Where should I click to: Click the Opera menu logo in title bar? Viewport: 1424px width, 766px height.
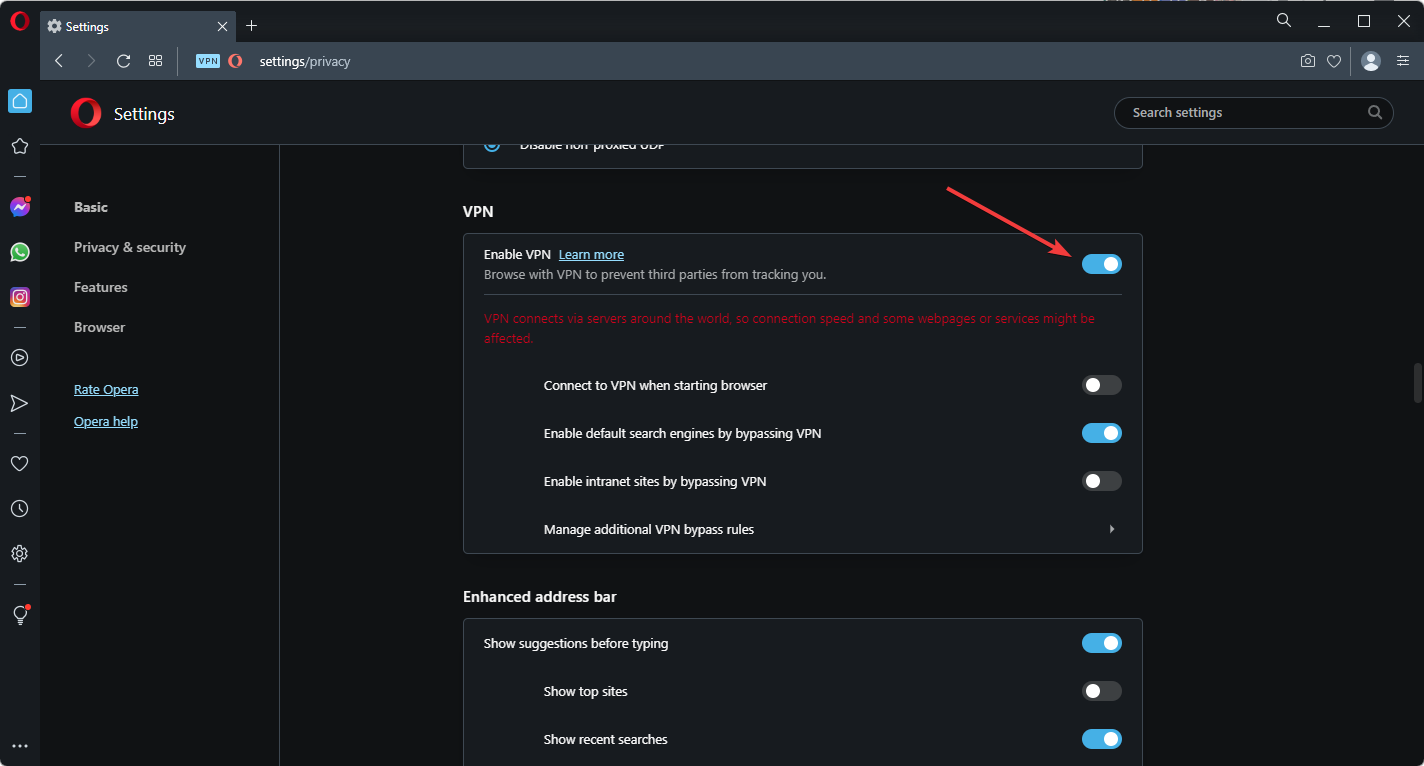click(19, 22)
